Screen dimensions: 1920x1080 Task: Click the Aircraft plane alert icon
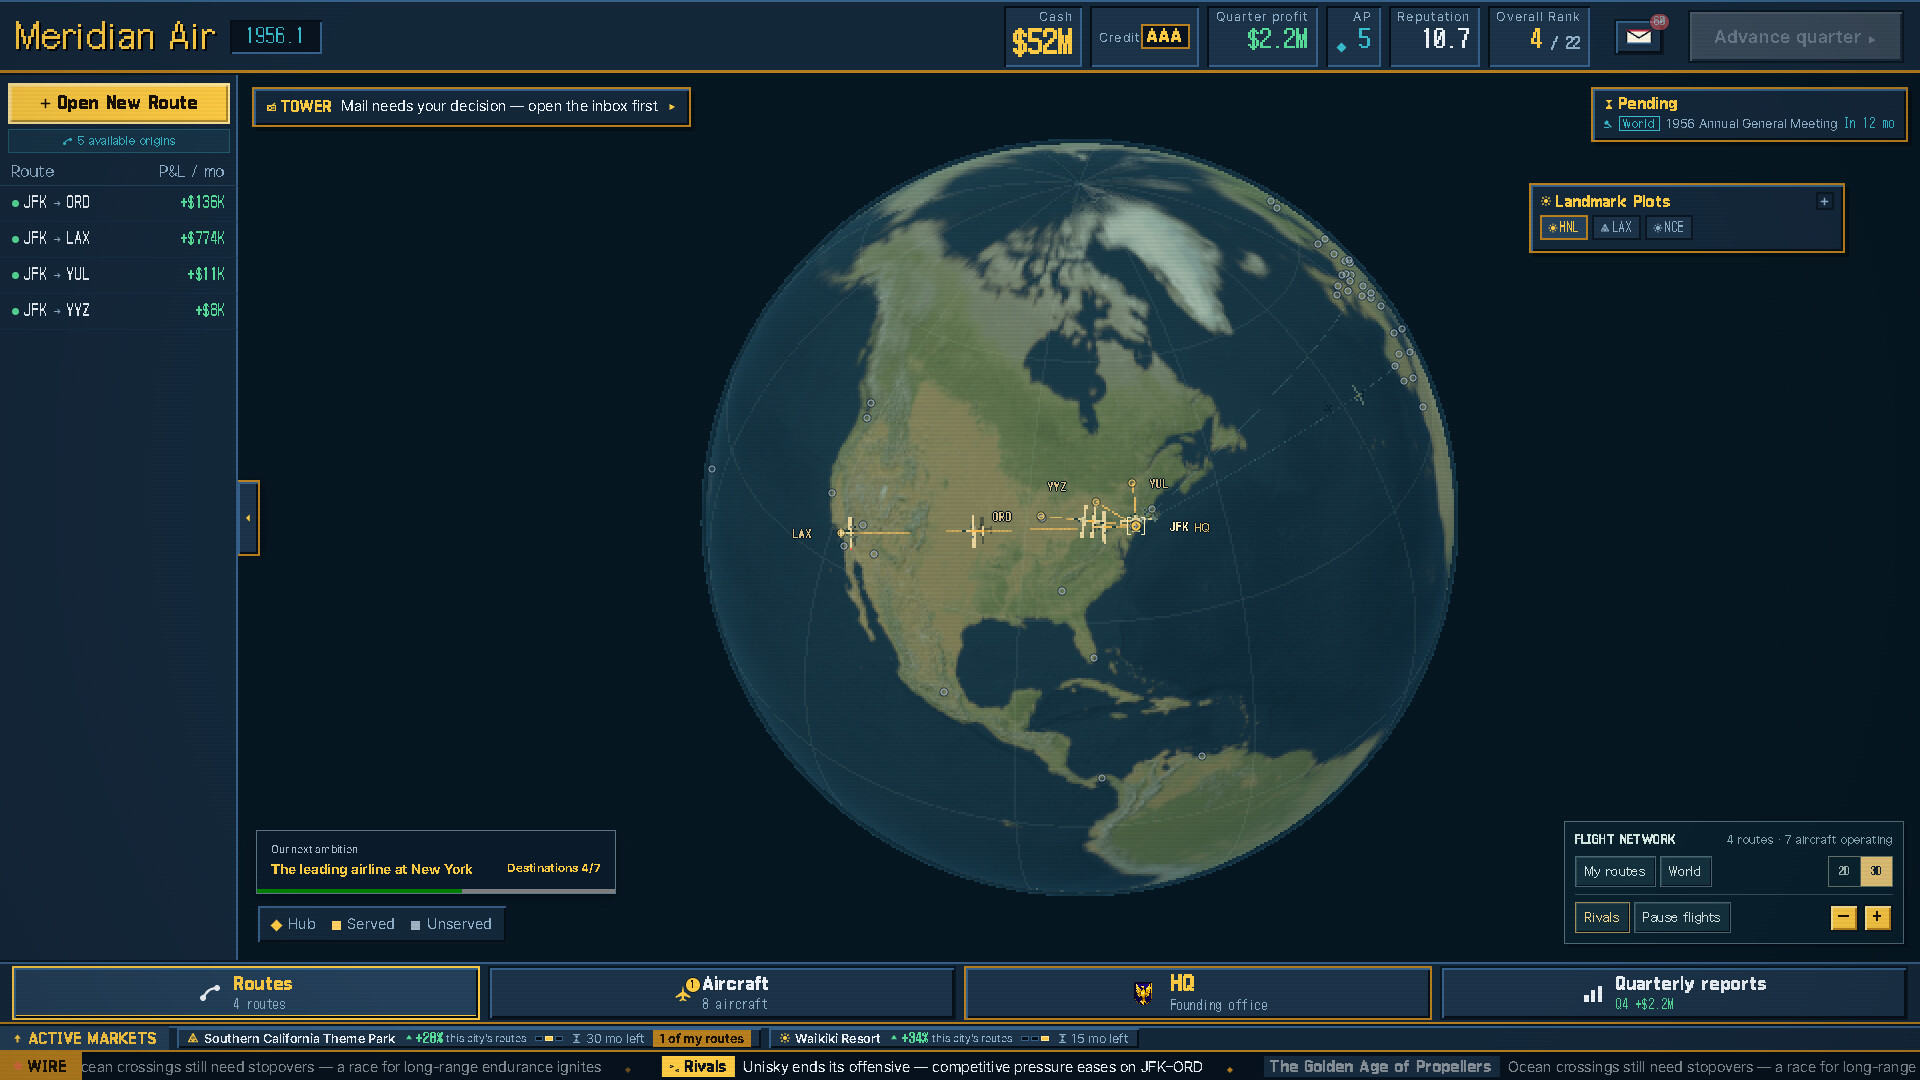point(685,991)
